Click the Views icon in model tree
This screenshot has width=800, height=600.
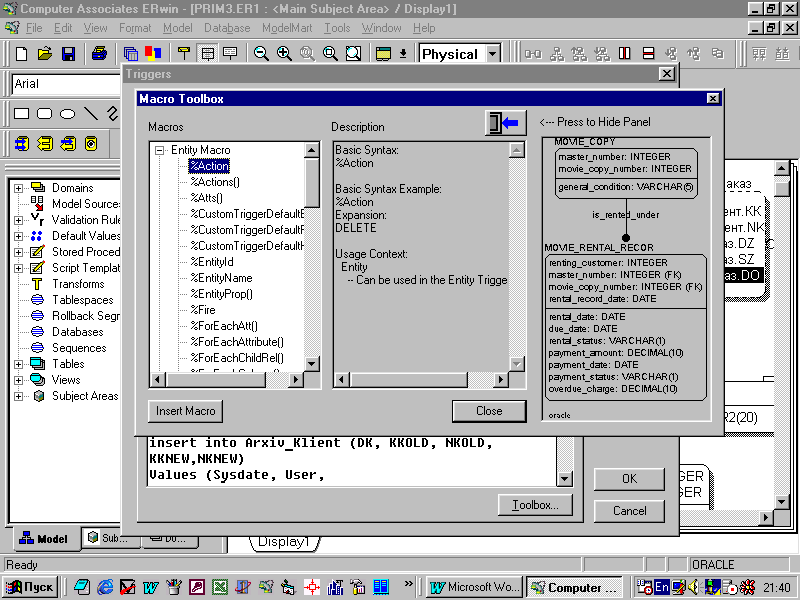37,380
